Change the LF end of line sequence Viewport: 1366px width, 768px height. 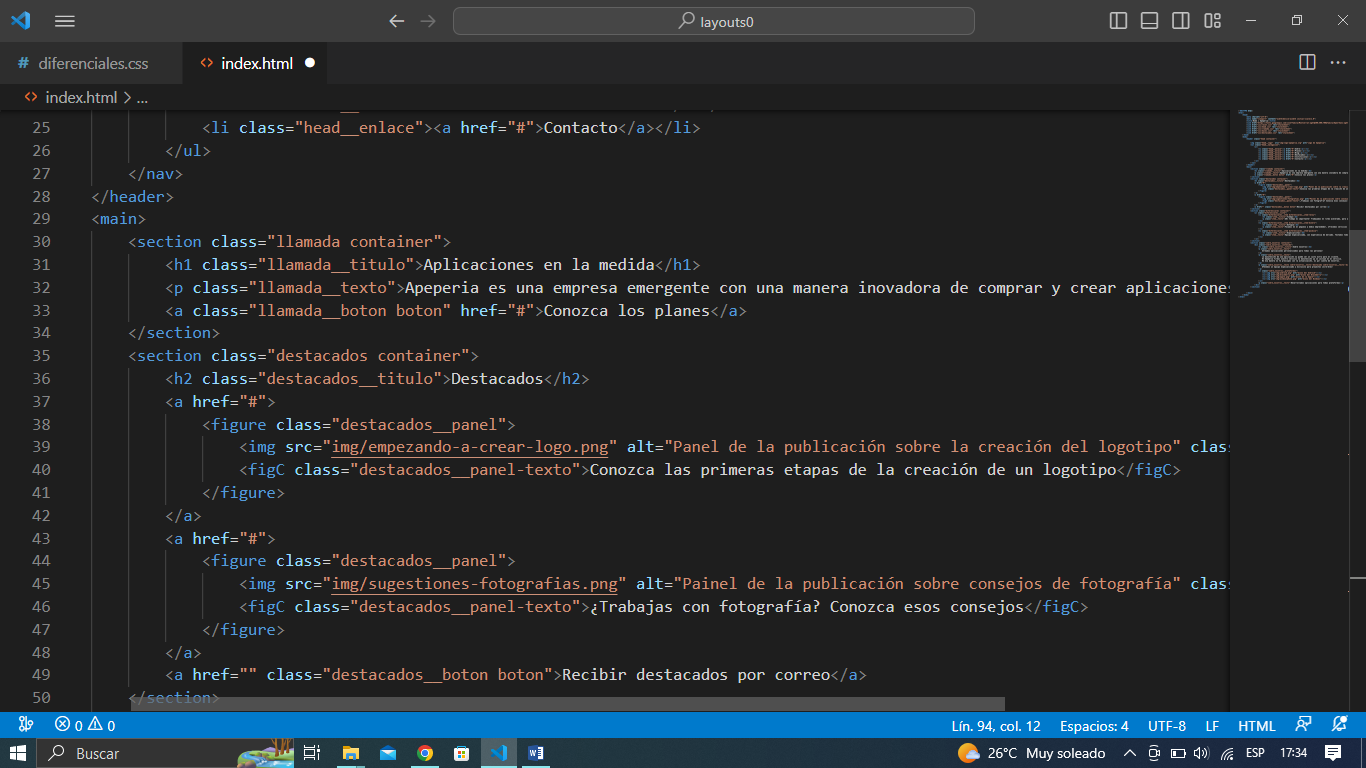point(1212,726)
